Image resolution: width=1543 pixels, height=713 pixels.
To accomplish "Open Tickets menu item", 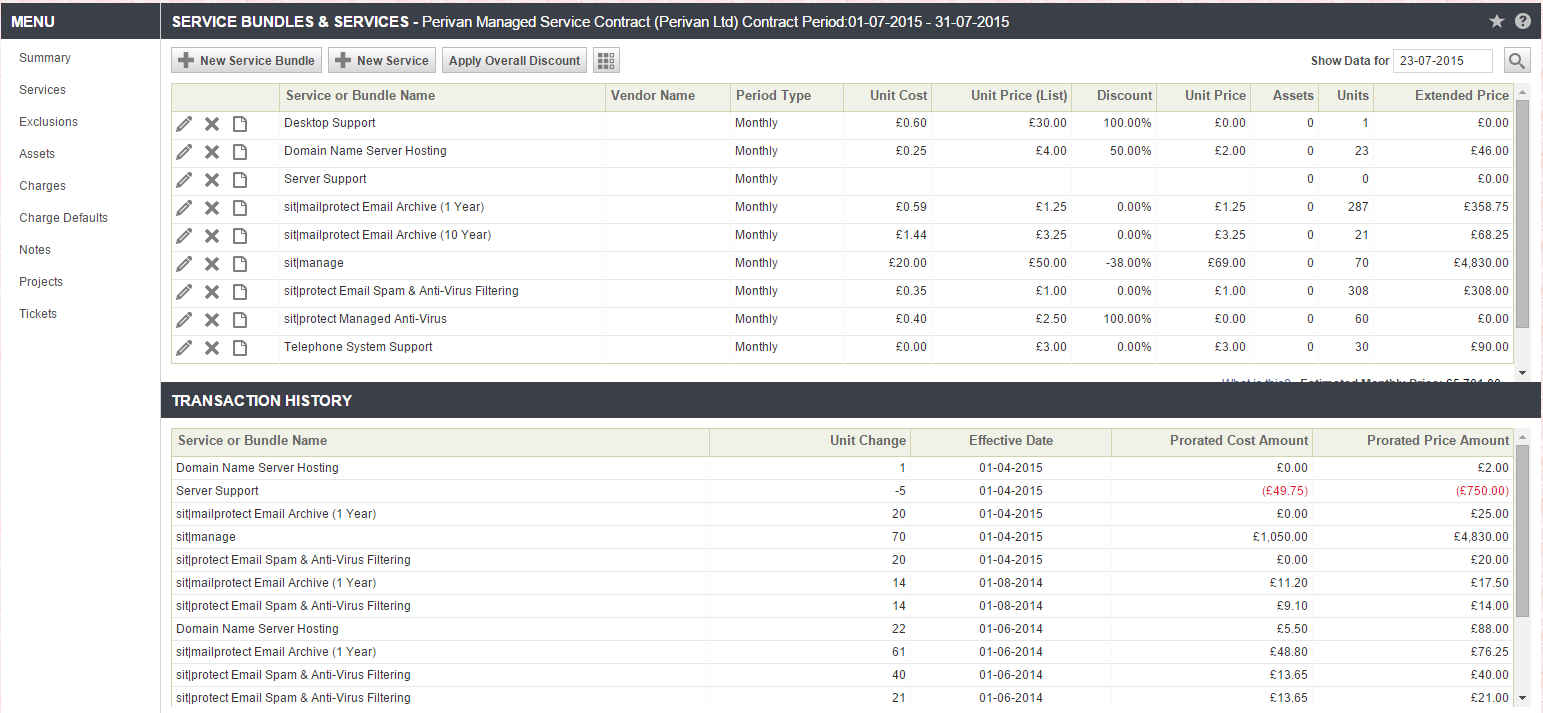I will (x=38, y=314).
